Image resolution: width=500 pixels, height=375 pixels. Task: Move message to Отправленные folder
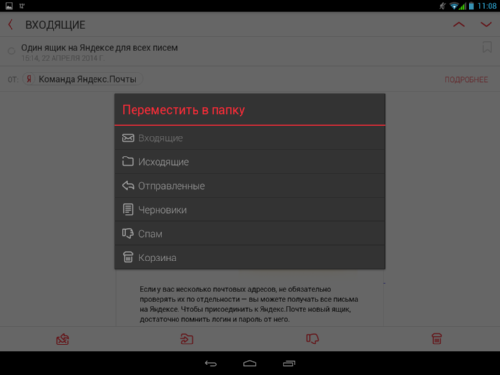pos(250,186)
